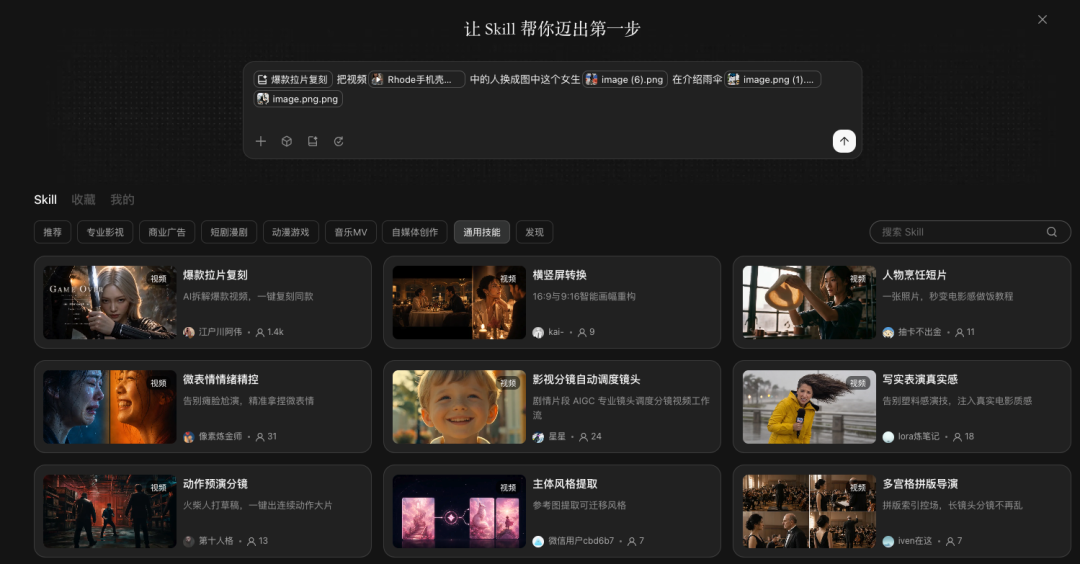Open the 微表情情绪精控 skill thumbnail

click(110, 407)
